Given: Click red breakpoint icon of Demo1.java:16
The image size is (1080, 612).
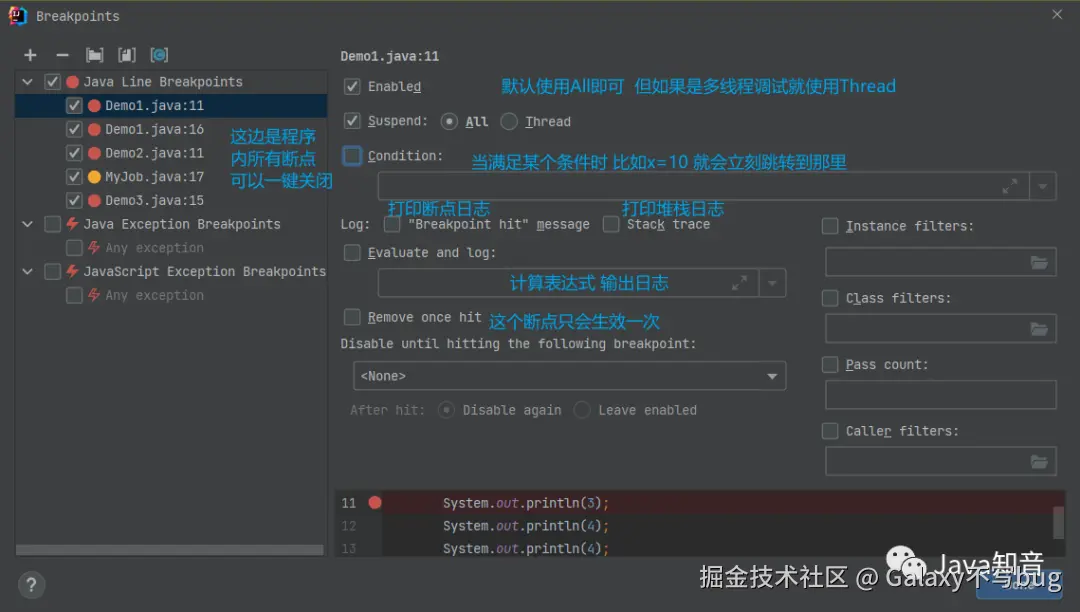Looking at the screenshot, I should (94, 129).
